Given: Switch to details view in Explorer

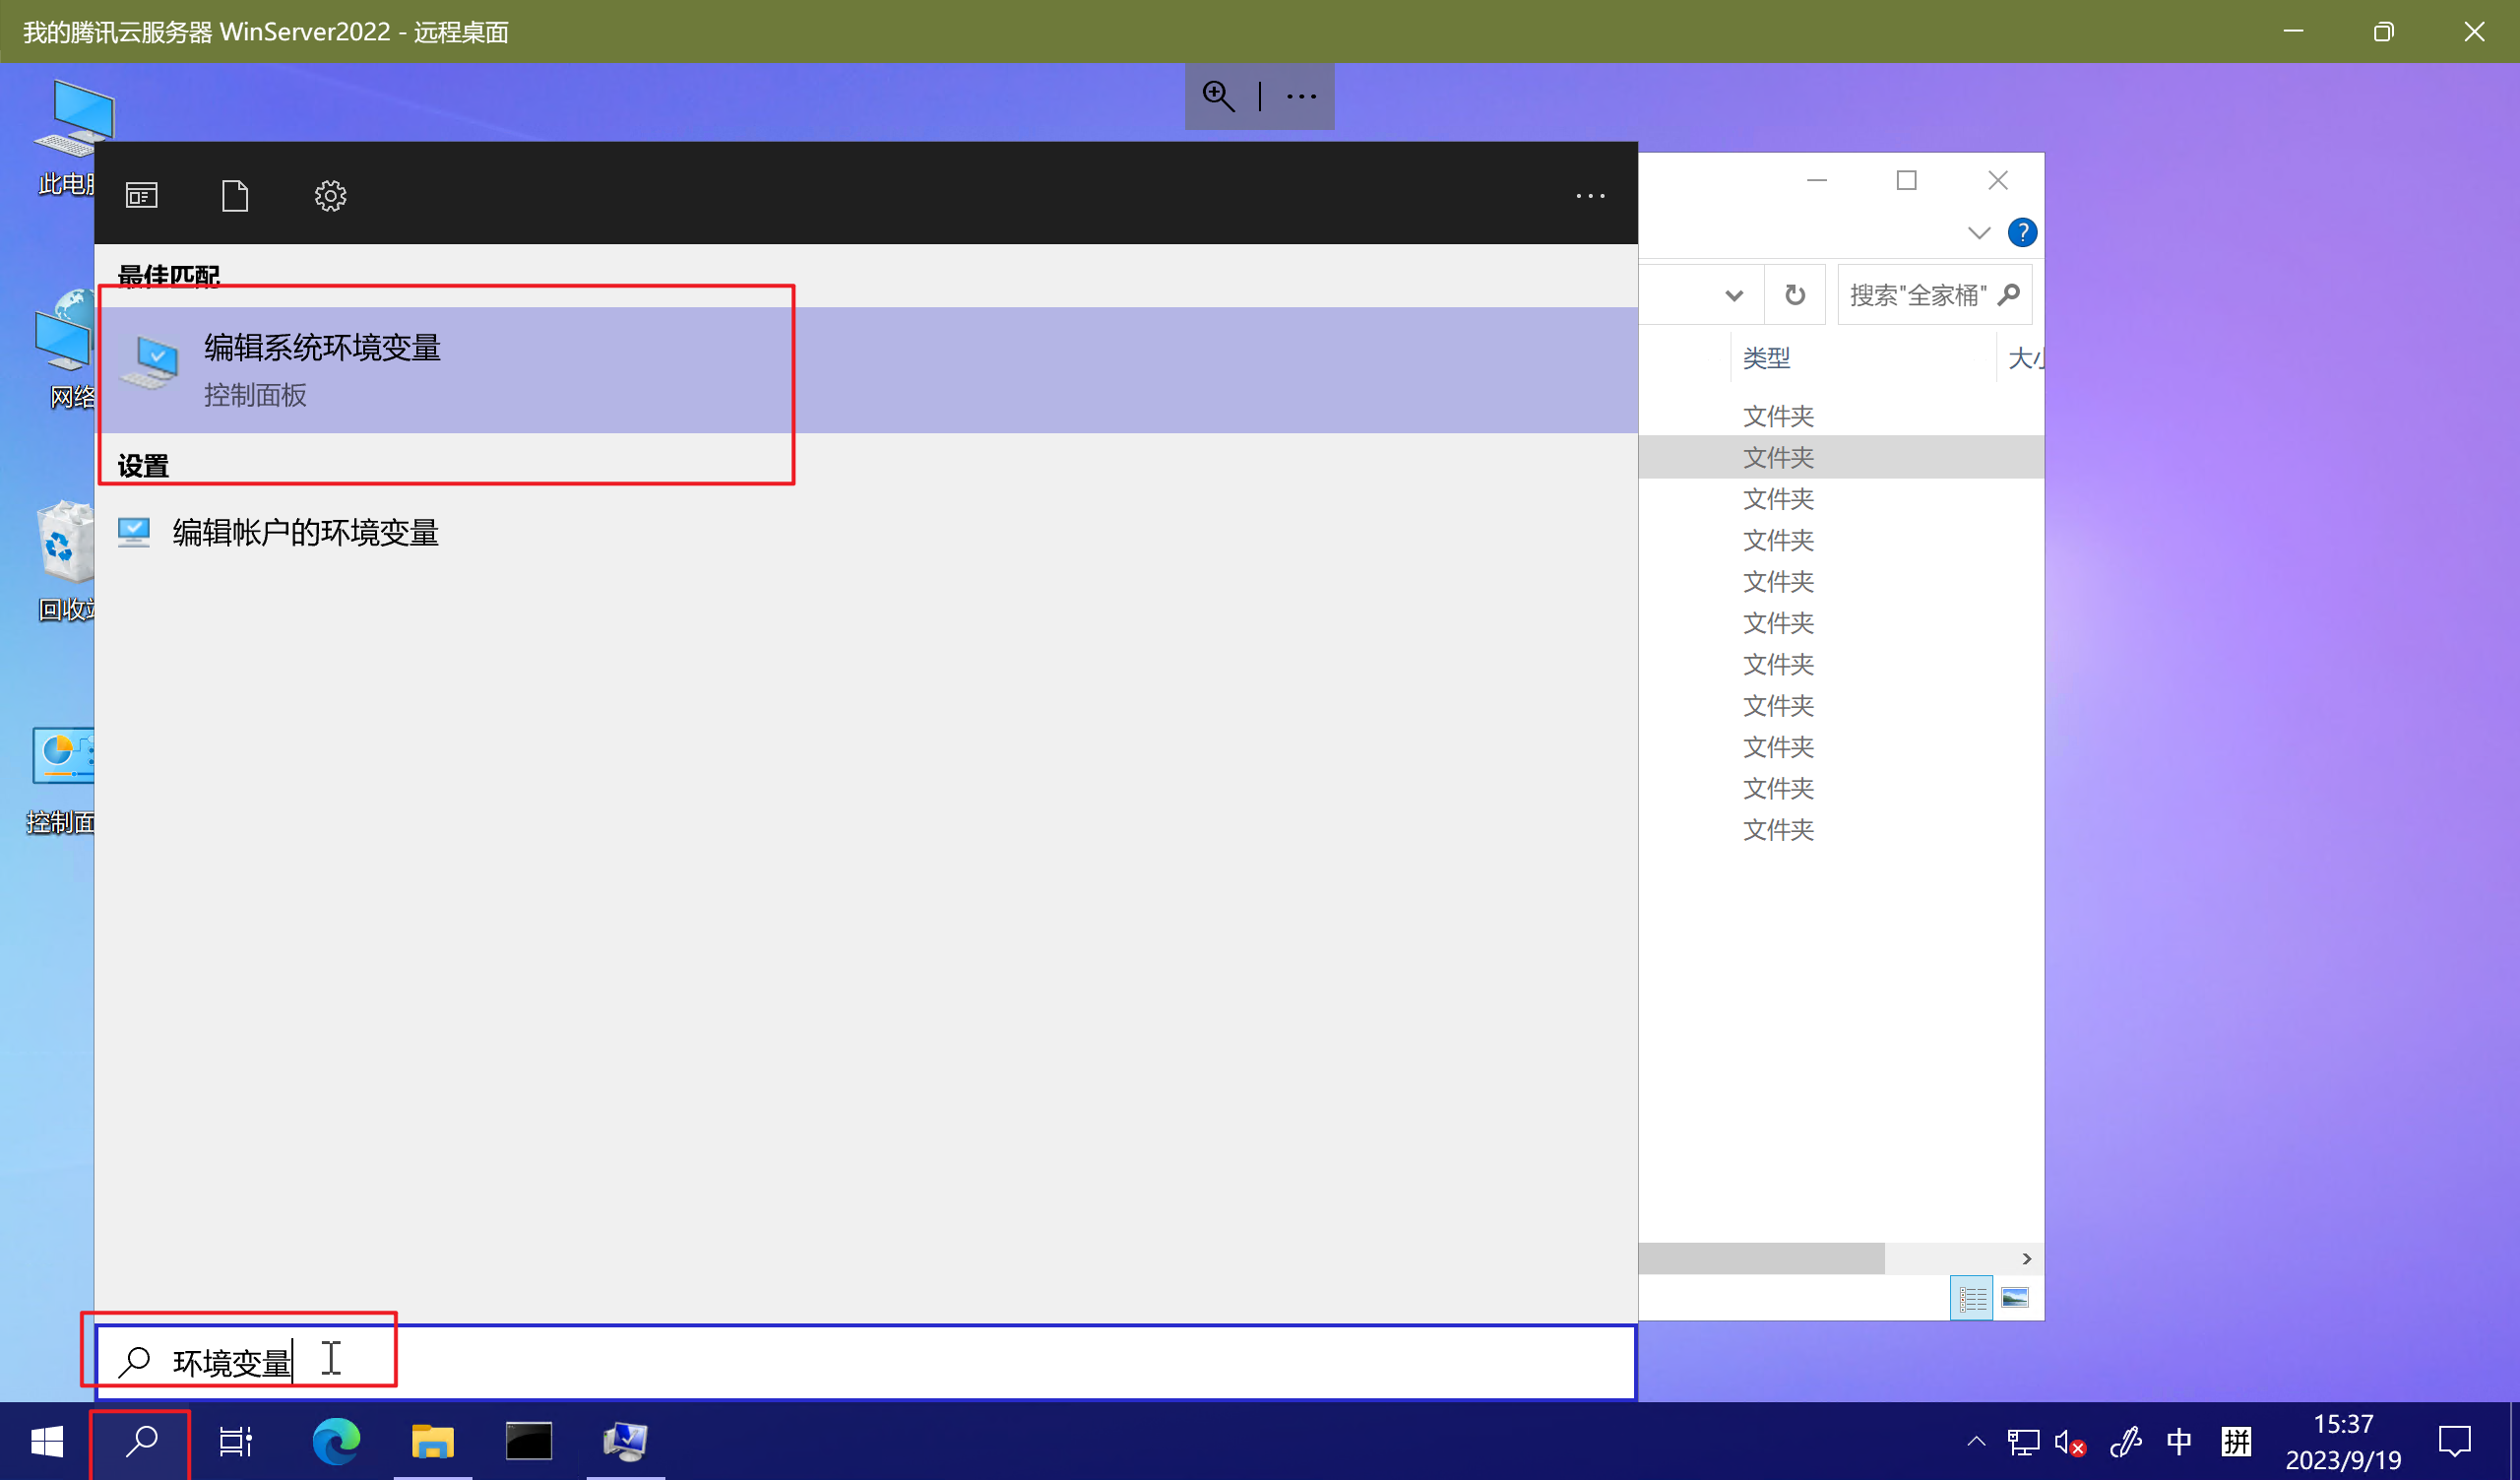Looking at the screenshot, I should click(x=1972, y=1298).
